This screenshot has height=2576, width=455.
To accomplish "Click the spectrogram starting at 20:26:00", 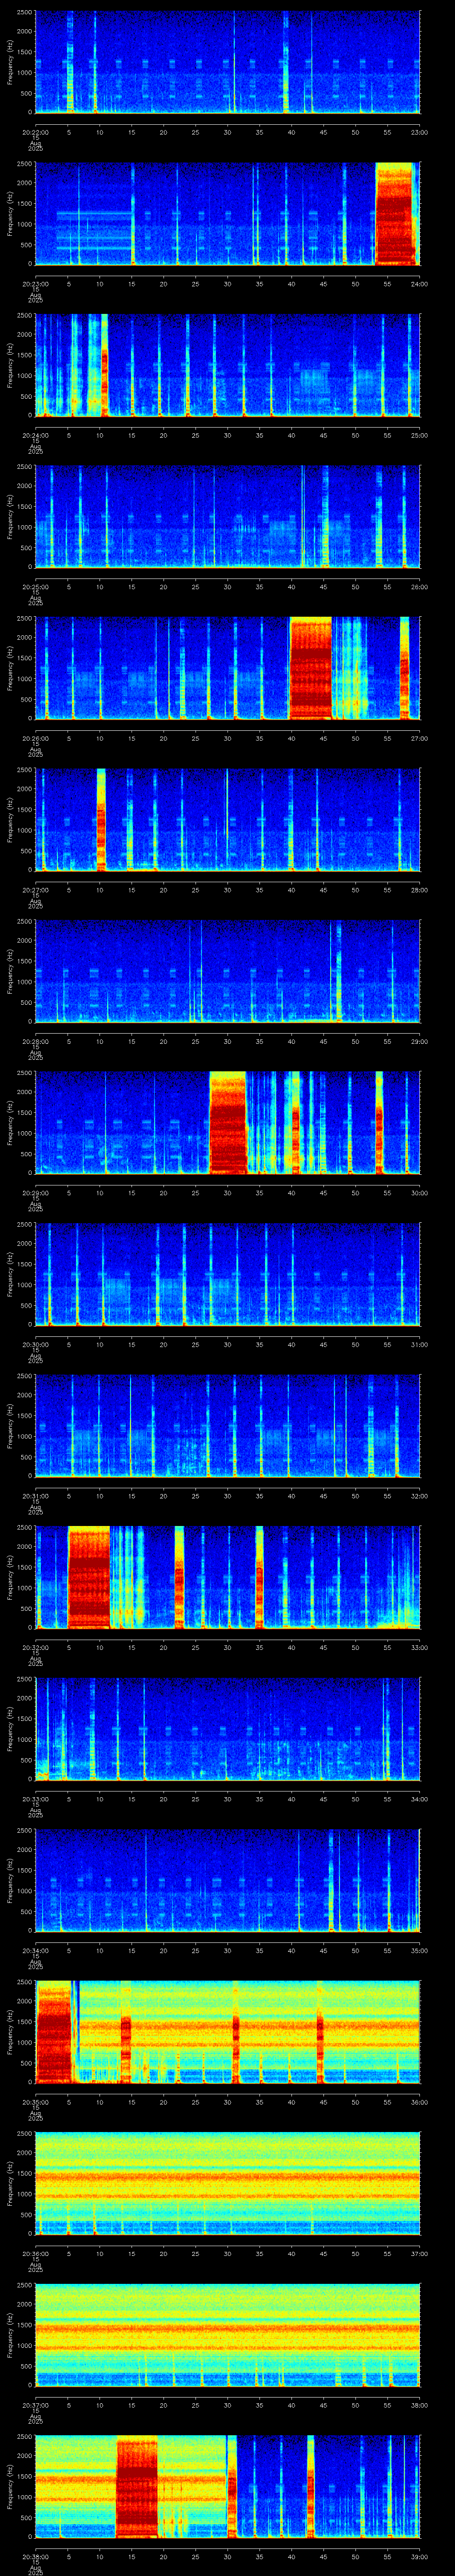I will [x=227, y=668].
